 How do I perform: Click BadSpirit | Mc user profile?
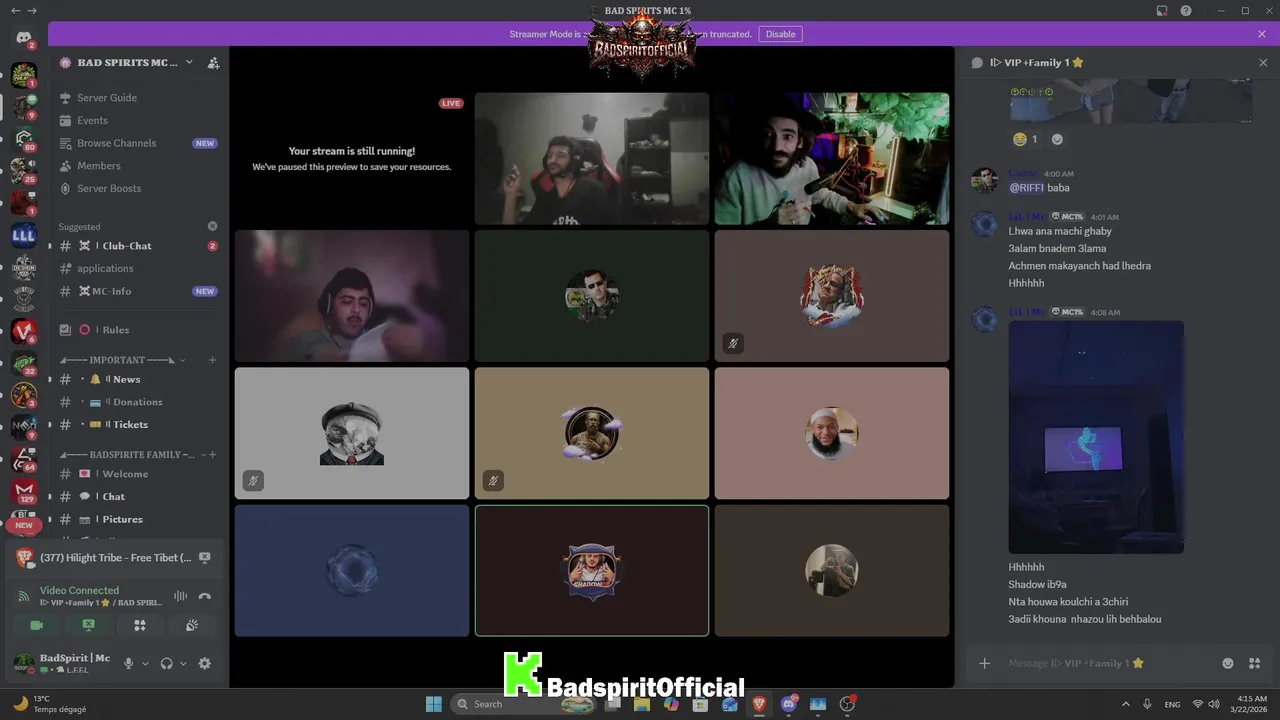coord(62,663)
